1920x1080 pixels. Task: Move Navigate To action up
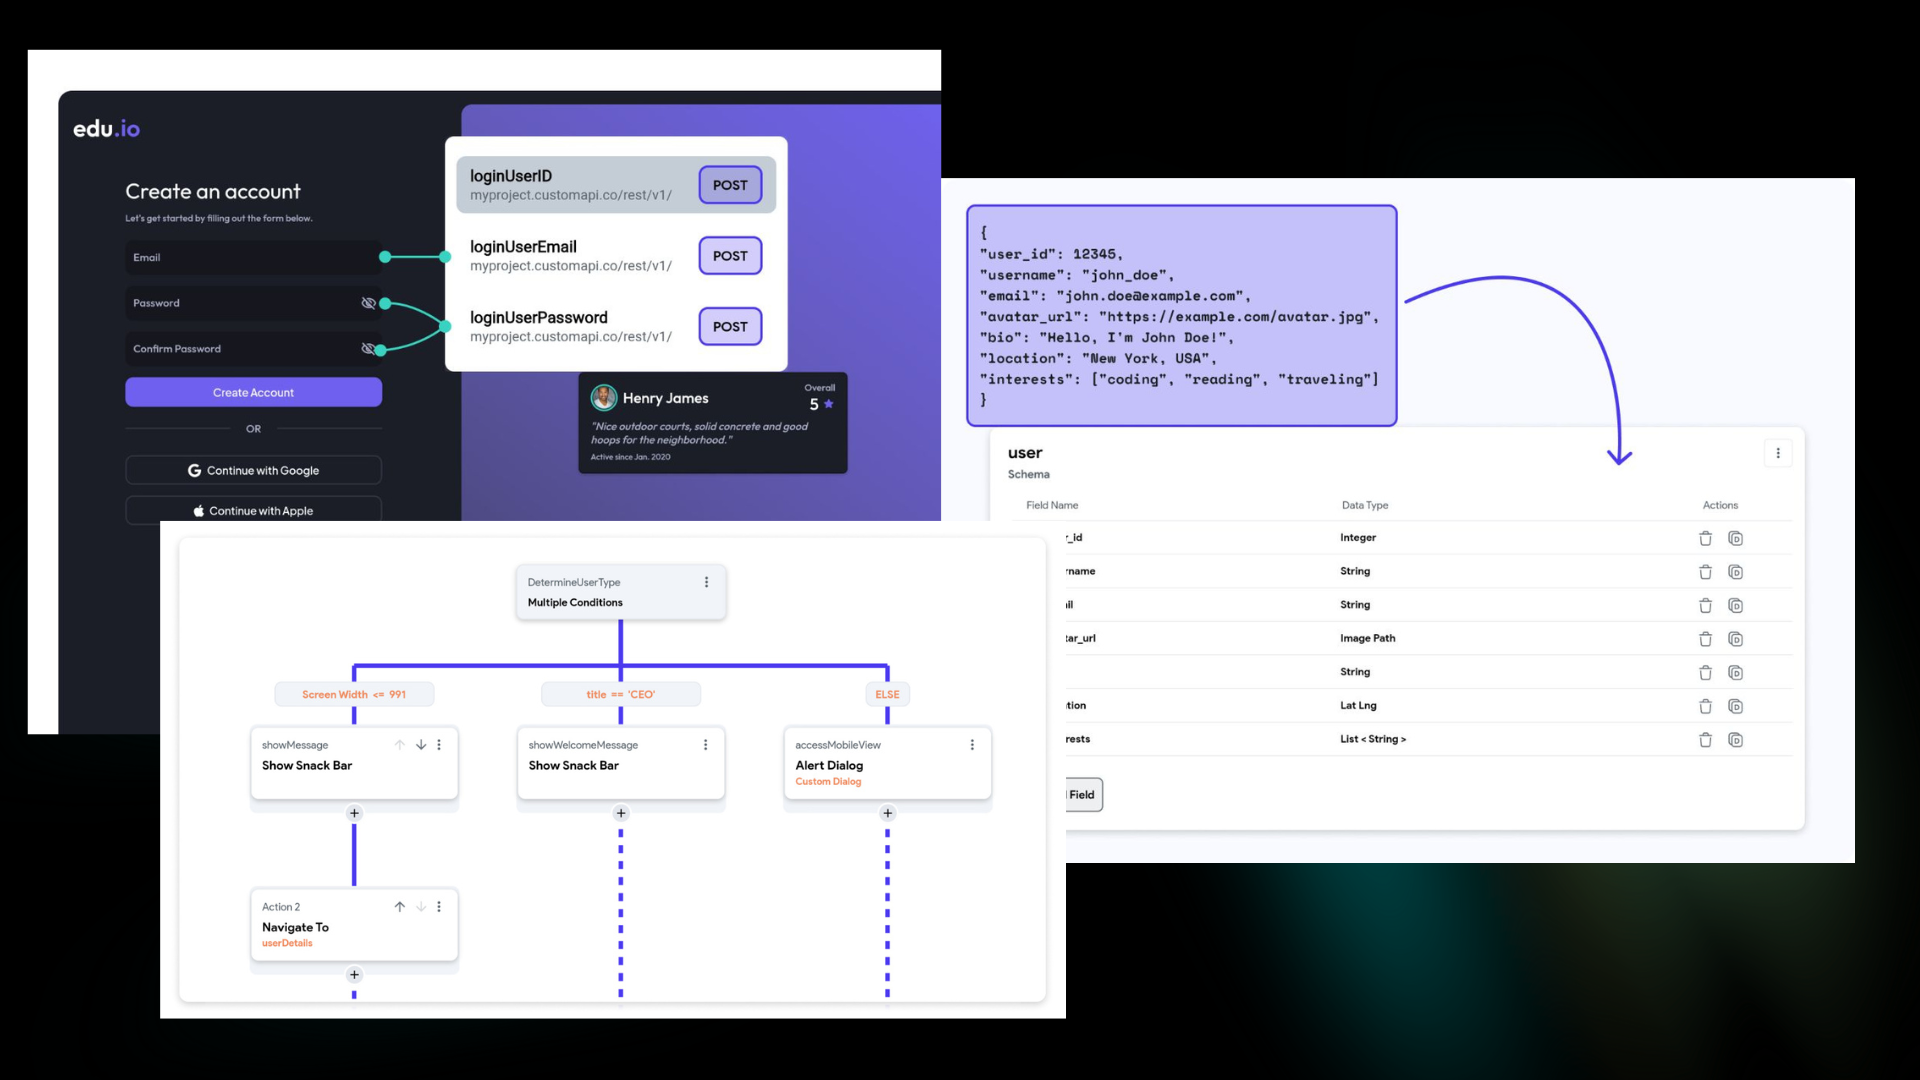click(400, 907)
